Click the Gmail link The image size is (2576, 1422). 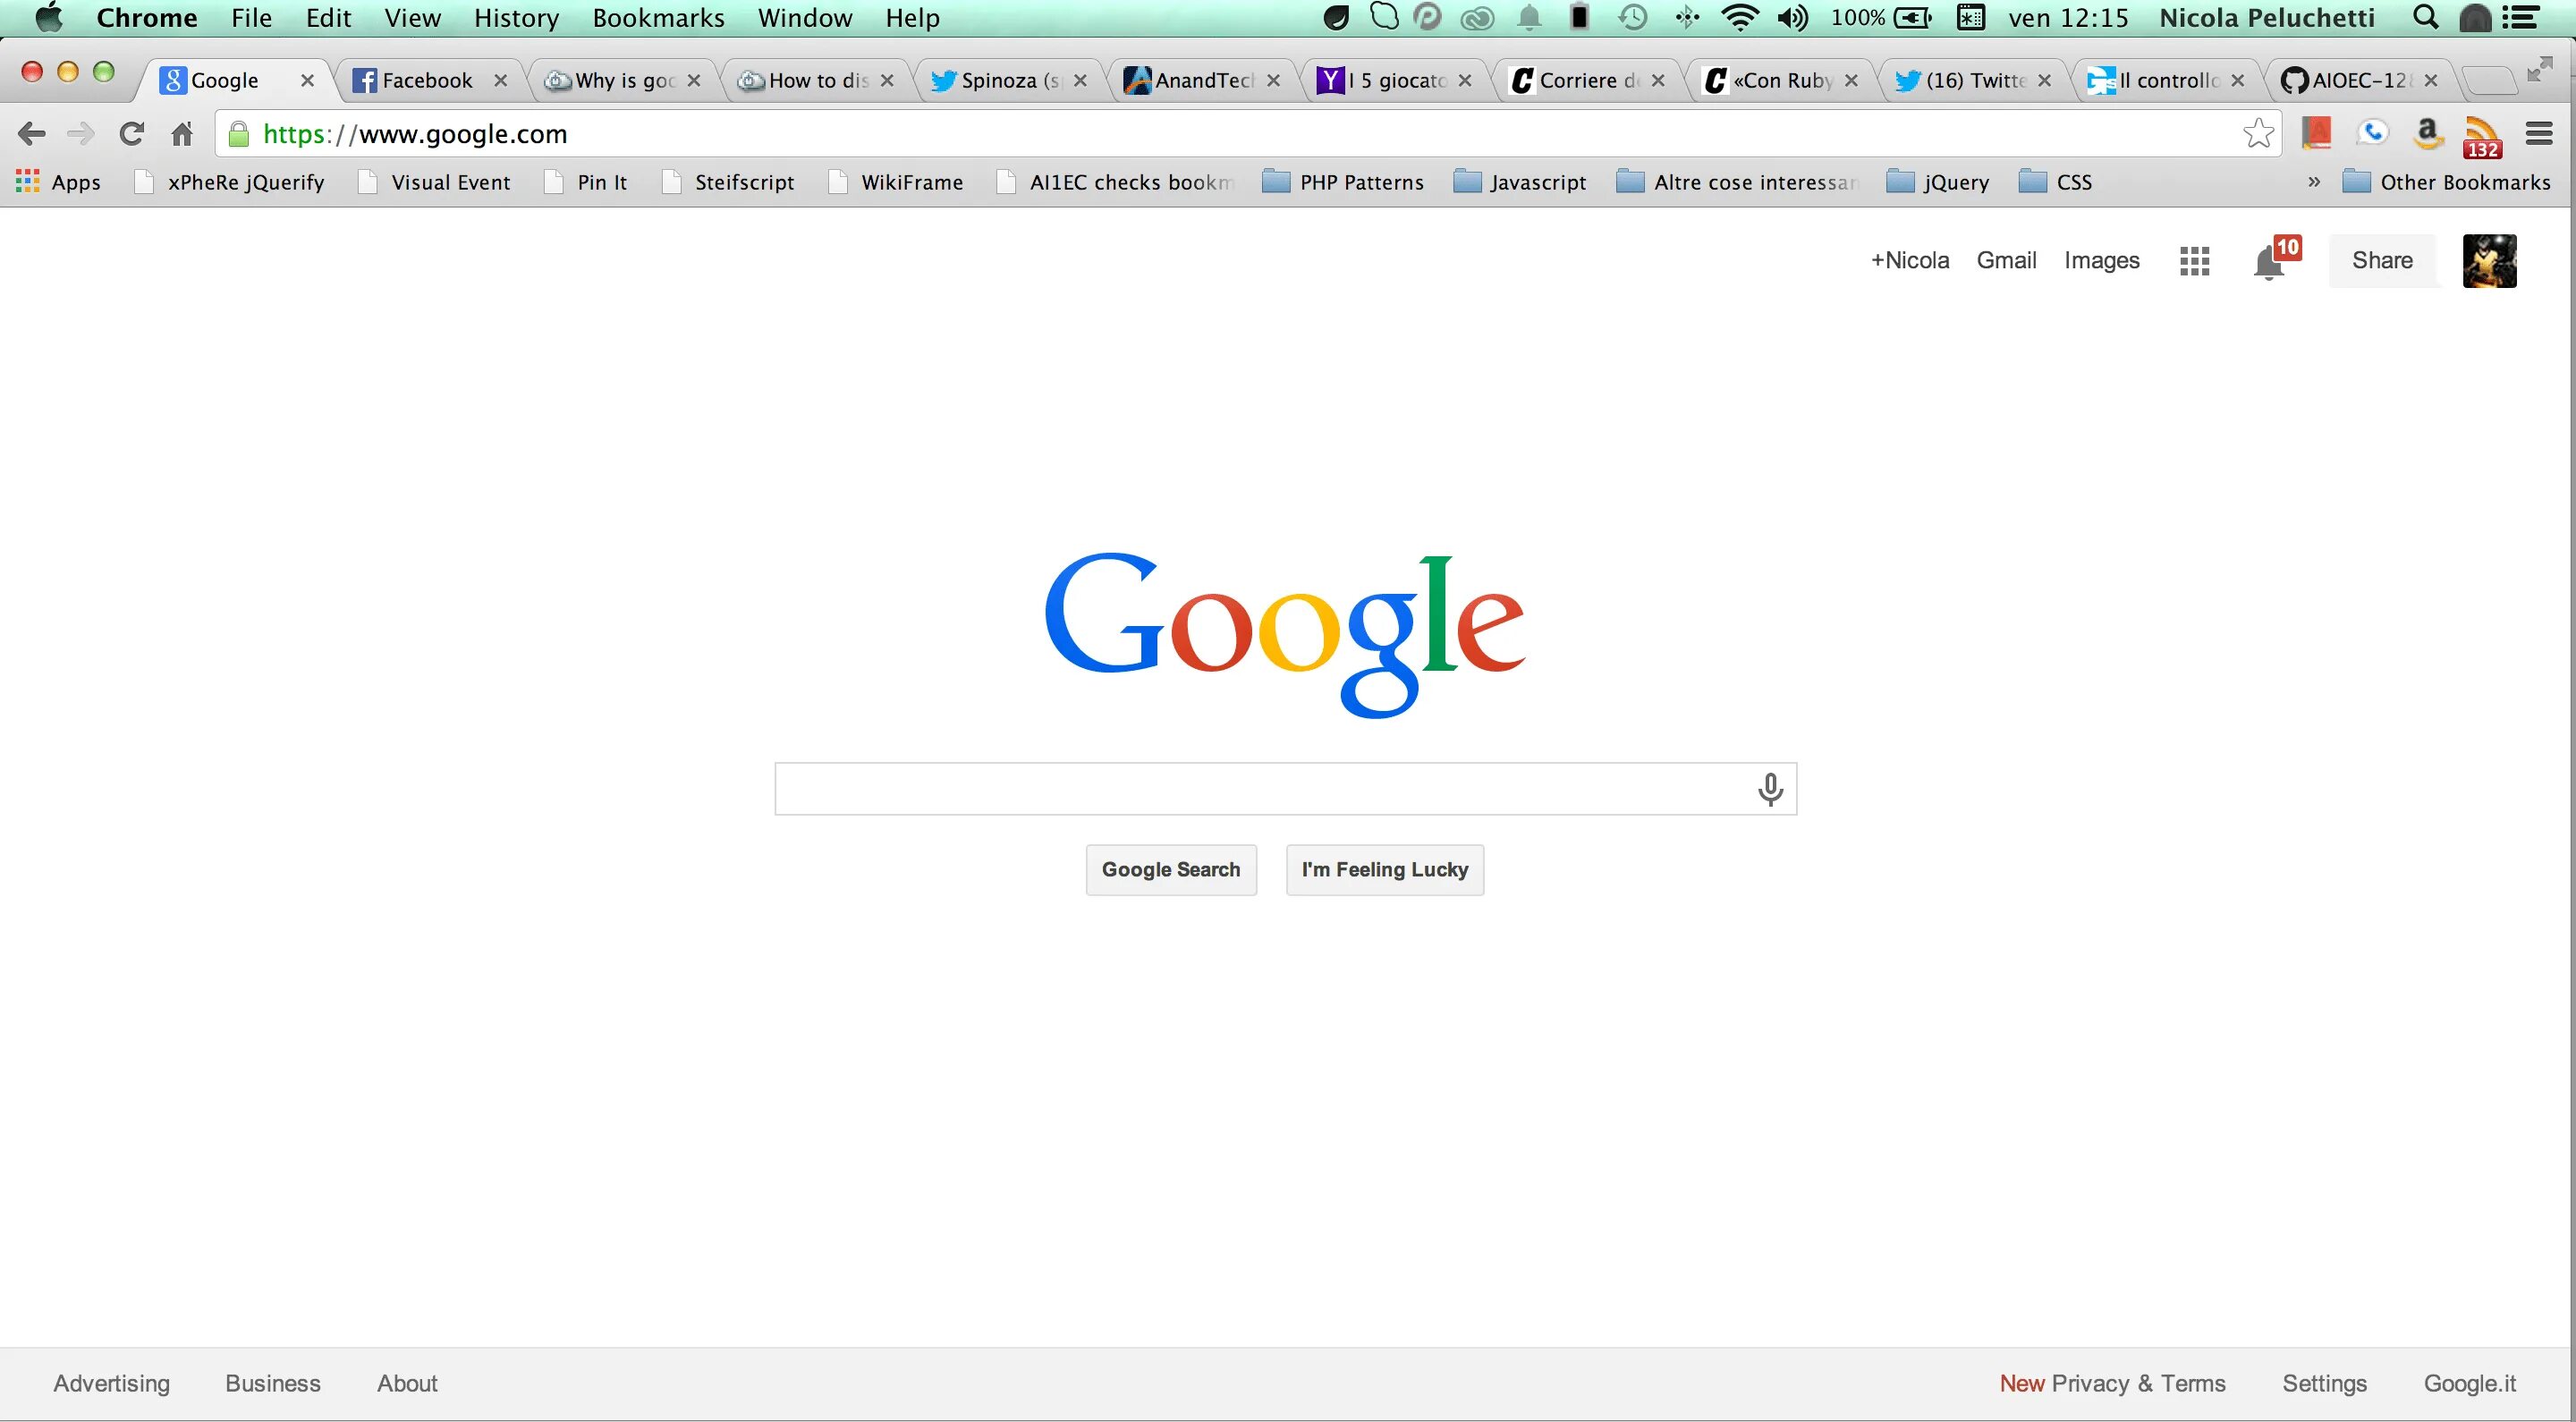[x=2004, y=259]
